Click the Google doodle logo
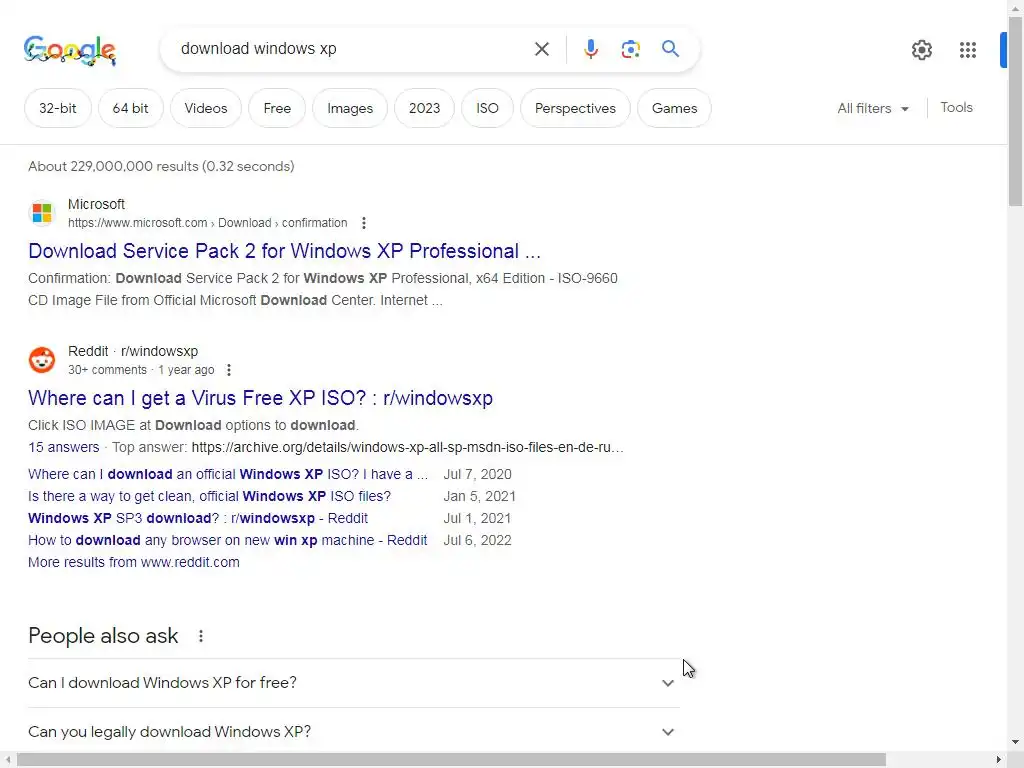 70,50
